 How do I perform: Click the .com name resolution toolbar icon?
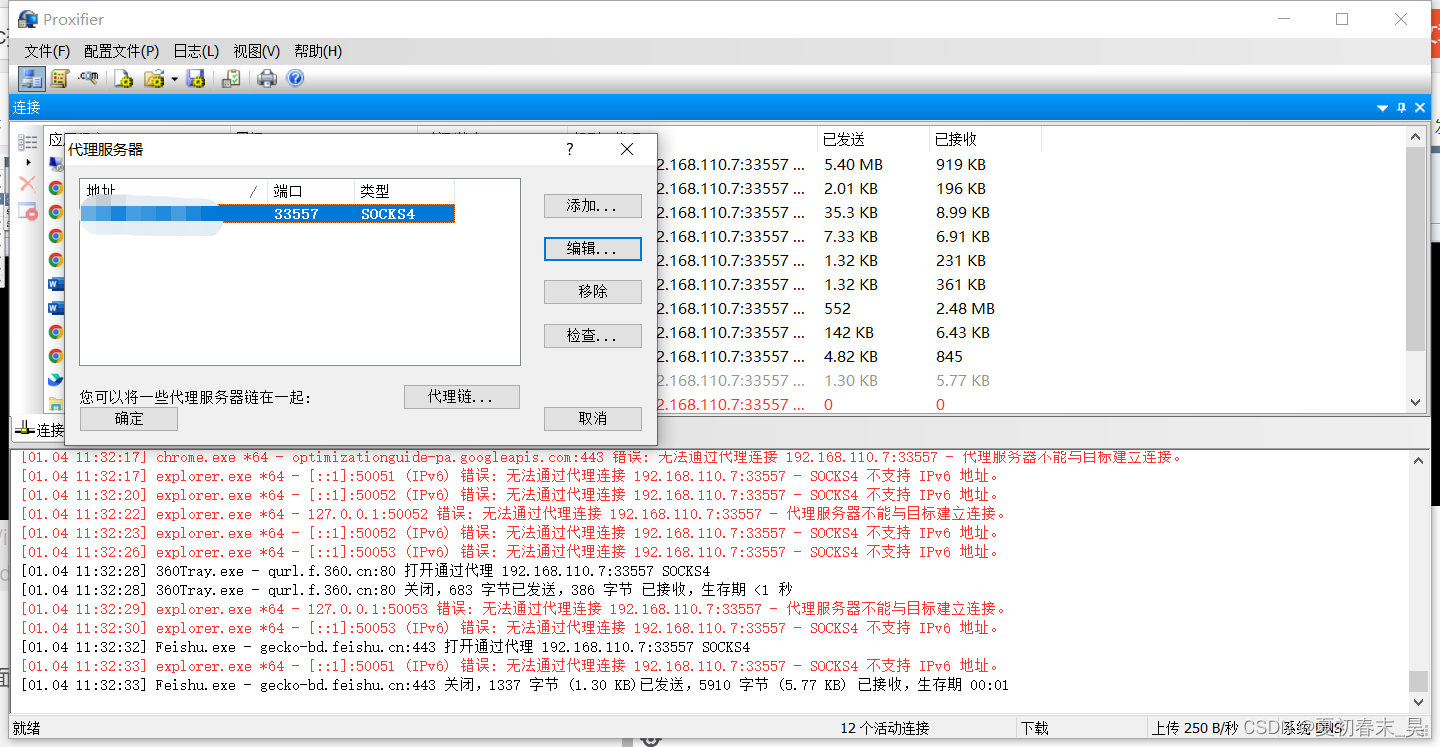click(89, 78)
